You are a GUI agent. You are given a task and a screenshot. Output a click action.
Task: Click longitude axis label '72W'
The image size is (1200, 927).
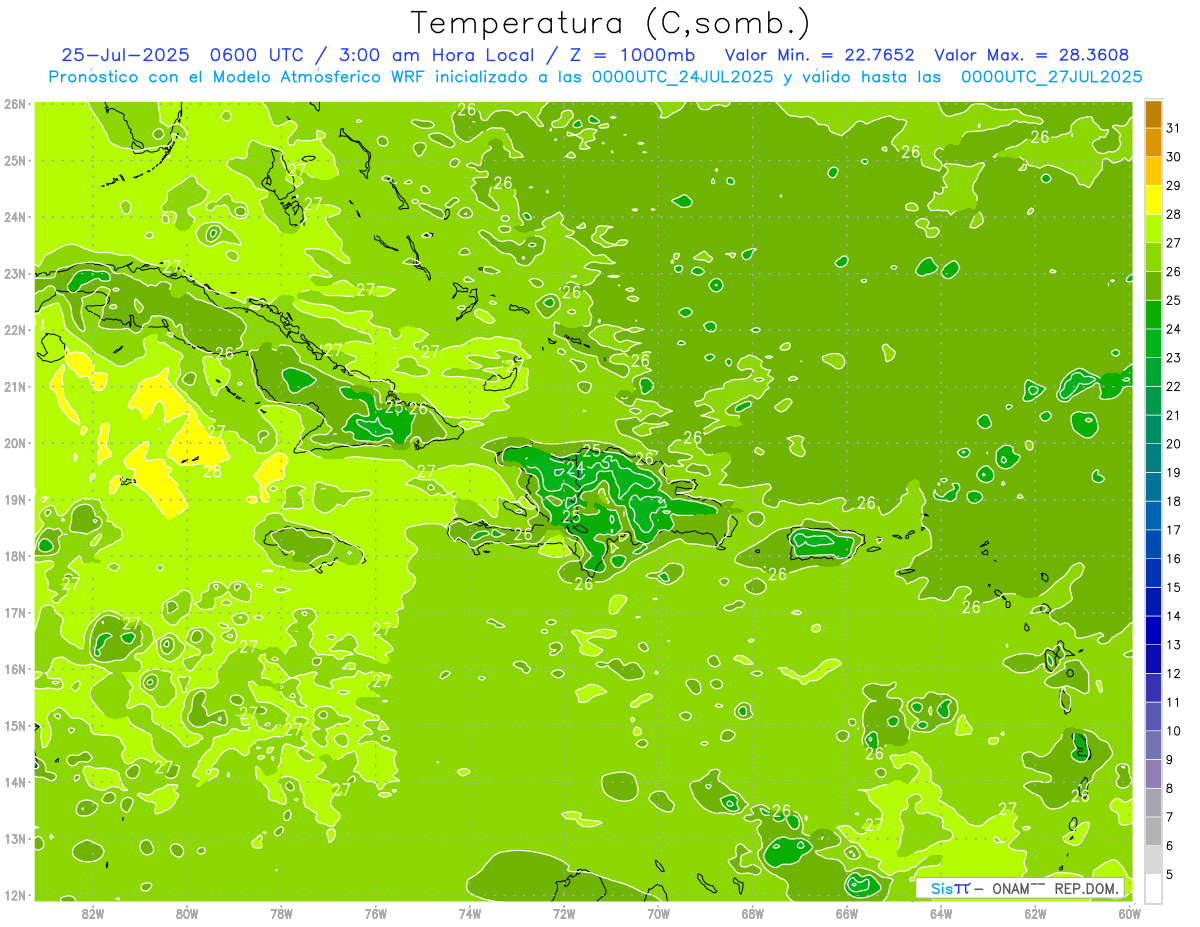coord(564,913)
